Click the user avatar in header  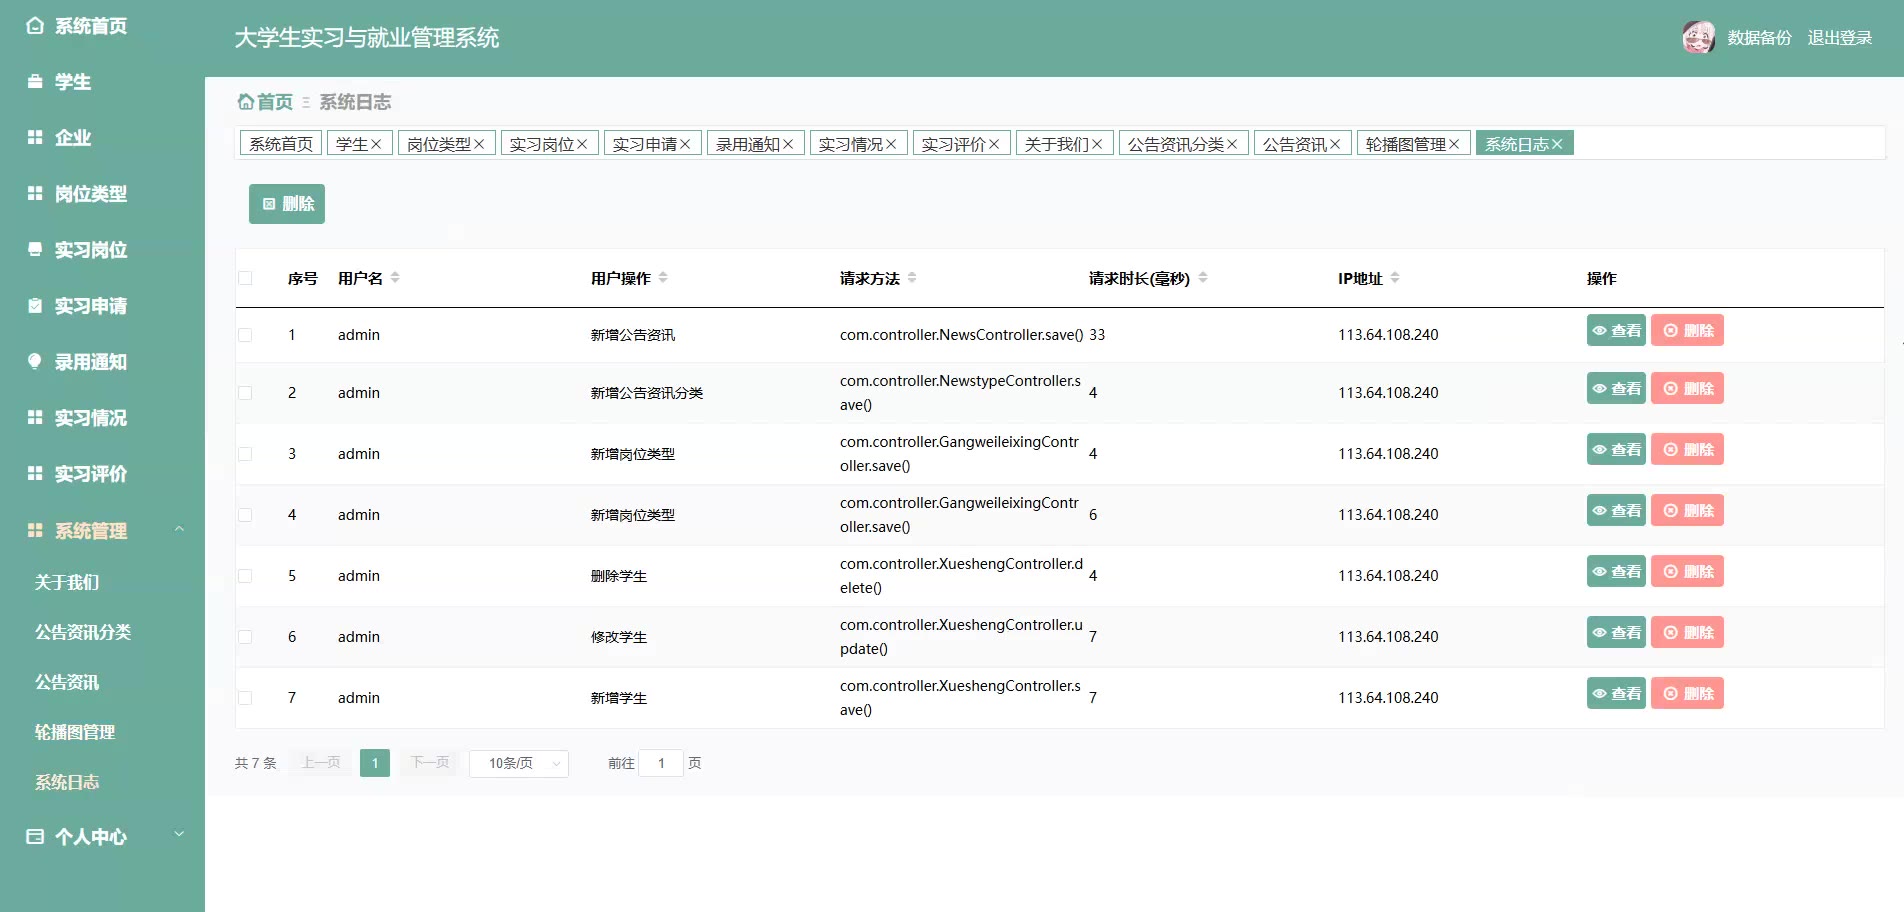point(1698,38)
